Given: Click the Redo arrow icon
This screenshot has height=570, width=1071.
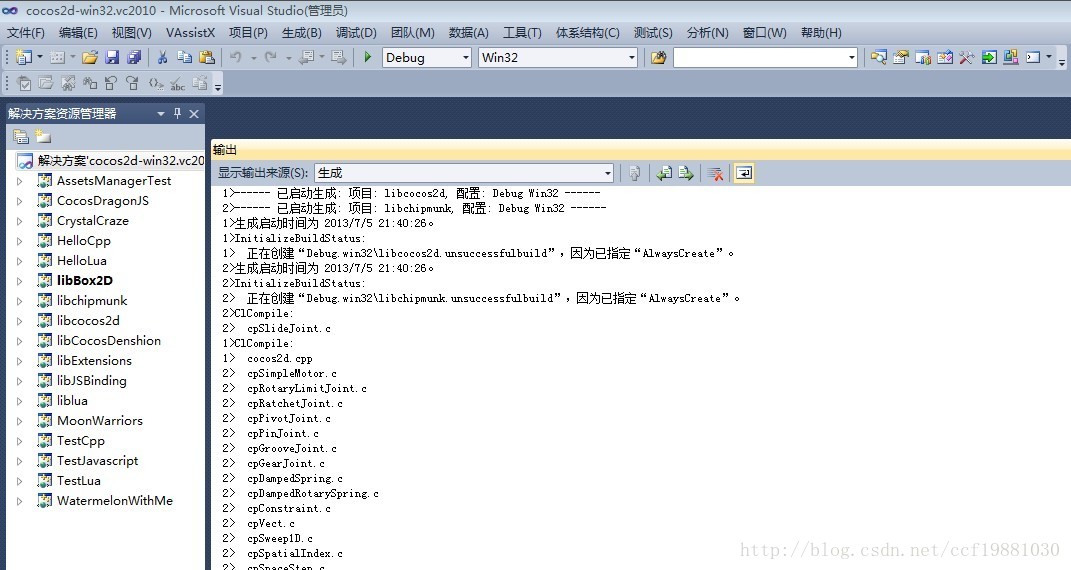Looking at the screenshot, I should point(271,57).
